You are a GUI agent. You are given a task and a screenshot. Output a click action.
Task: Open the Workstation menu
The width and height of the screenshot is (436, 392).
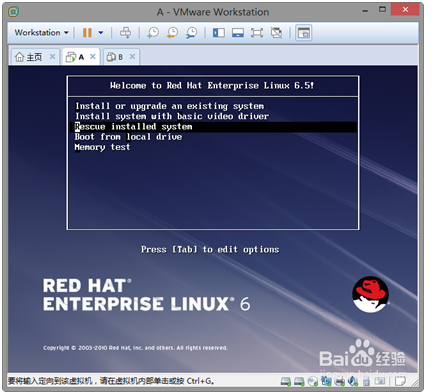click(41, 33)
